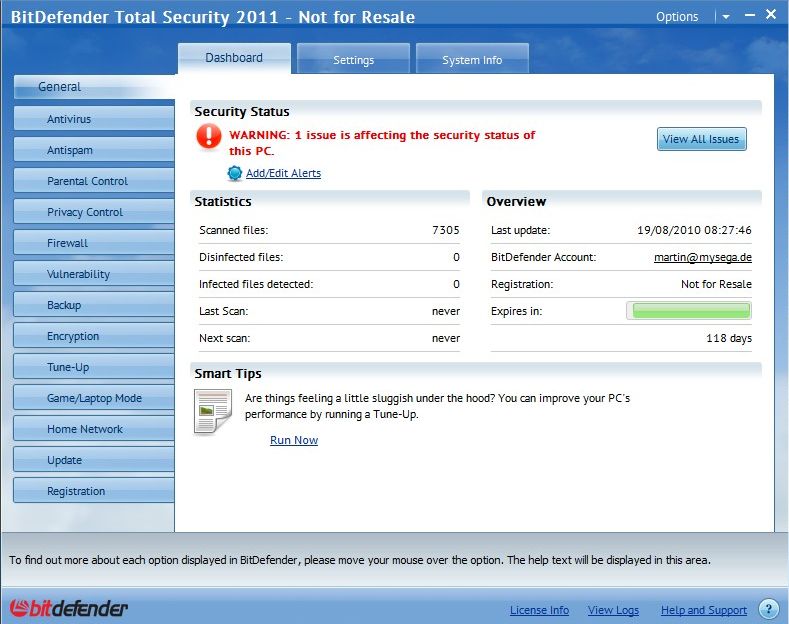The image size is (789, 624).
Task: Click the sluggish performance Smart Tips sentence
Action: pyautogui.click(x=437, y=406)
